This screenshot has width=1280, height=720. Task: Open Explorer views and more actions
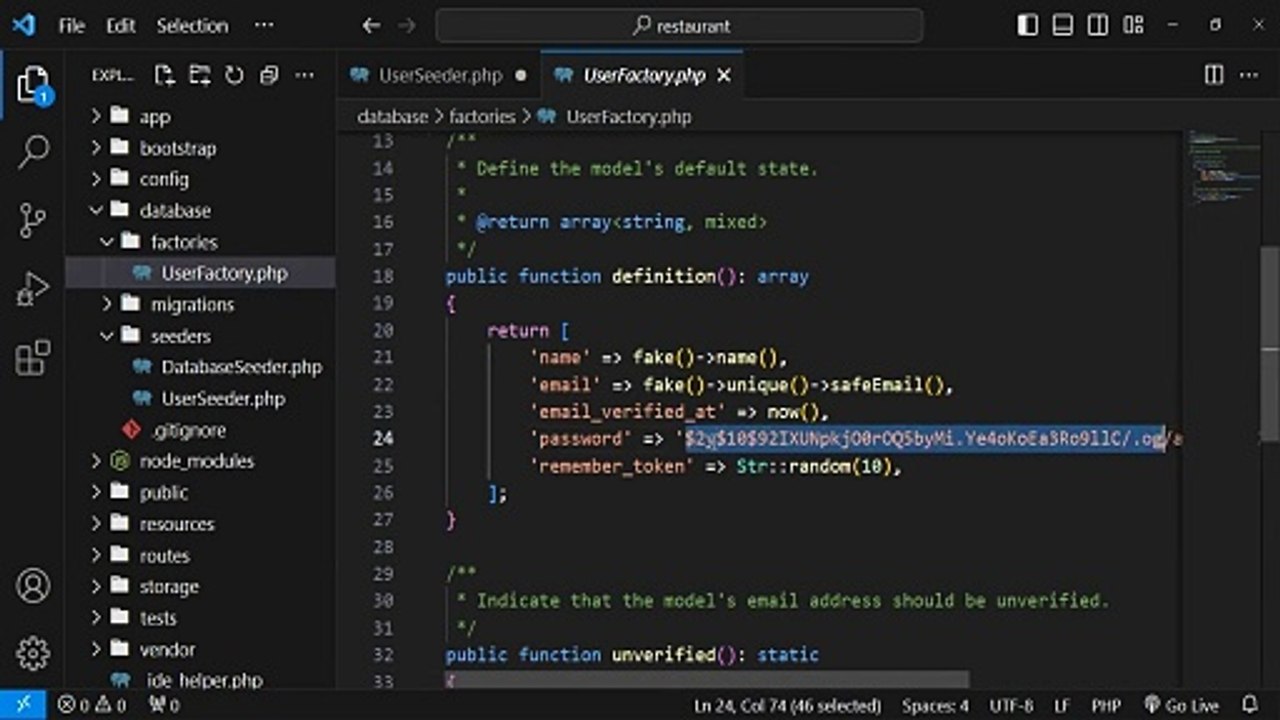tap(304, 75)
